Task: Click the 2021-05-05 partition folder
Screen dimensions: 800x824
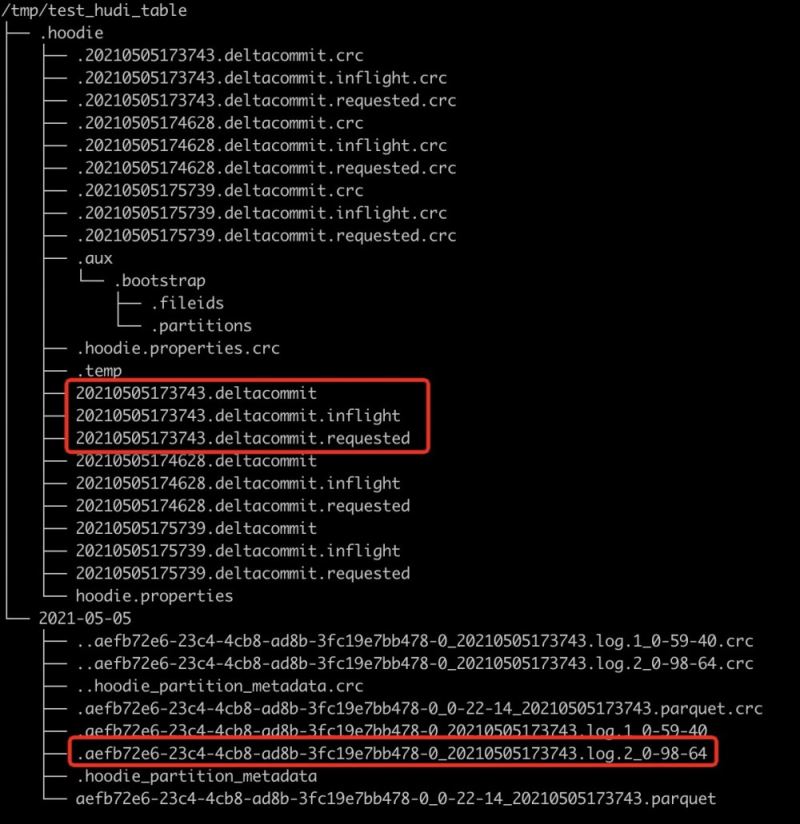Action: point(85,619)
